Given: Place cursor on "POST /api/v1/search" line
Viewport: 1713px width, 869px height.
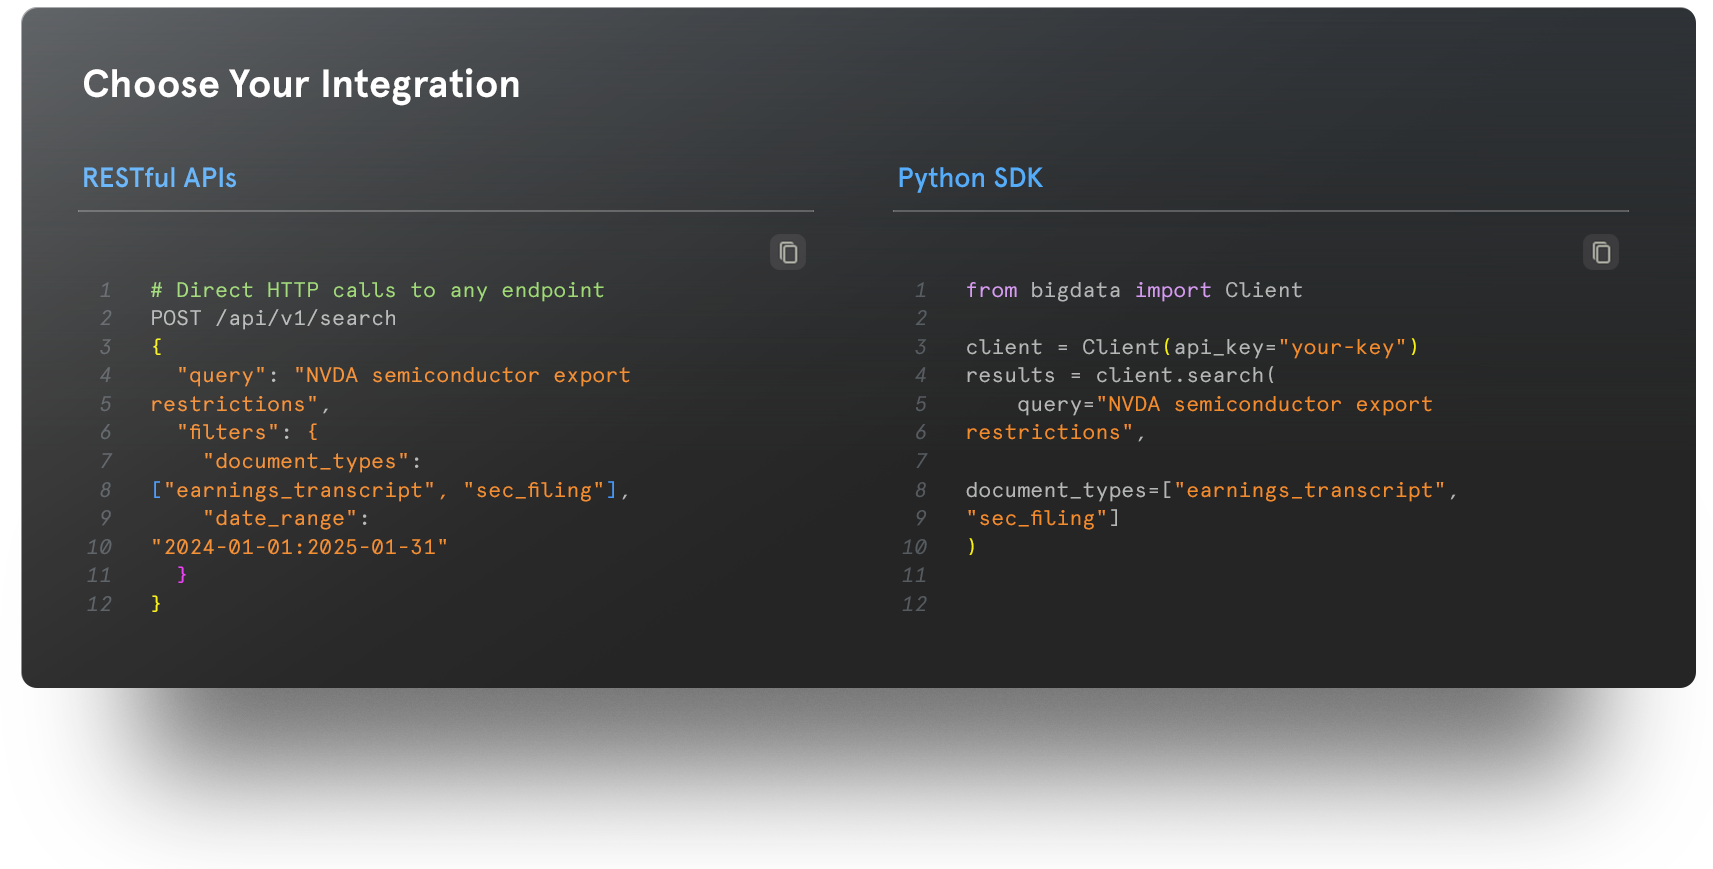Looking at the screenshot, I should [x=273, y=318].
